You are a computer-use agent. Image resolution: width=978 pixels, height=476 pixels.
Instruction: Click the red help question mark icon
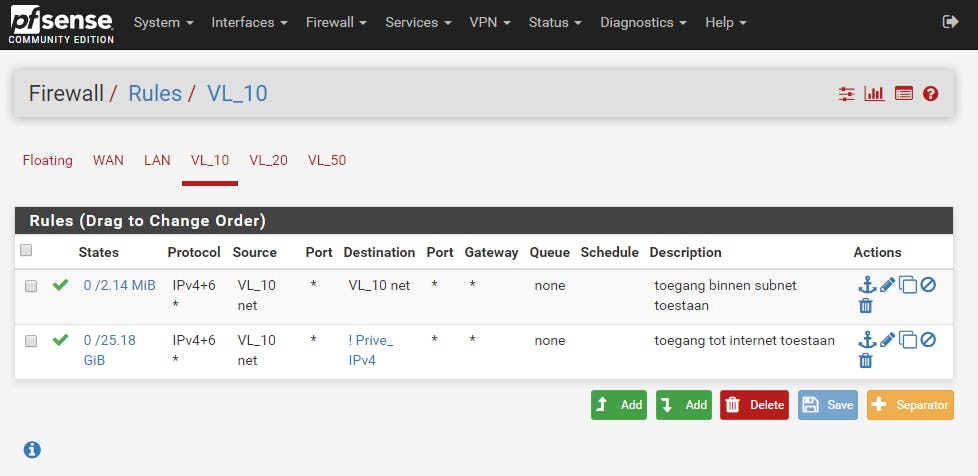tap(931, 94)
